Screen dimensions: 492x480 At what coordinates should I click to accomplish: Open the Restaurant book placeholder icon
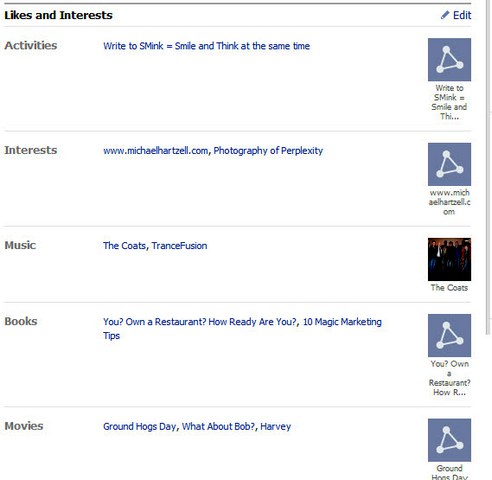pos(449,335)
